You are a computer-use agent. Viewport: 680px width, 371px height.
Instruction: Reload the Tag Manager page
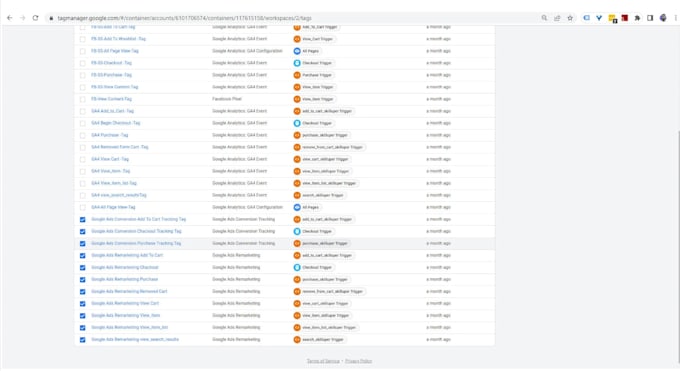[x=36, y=18]
